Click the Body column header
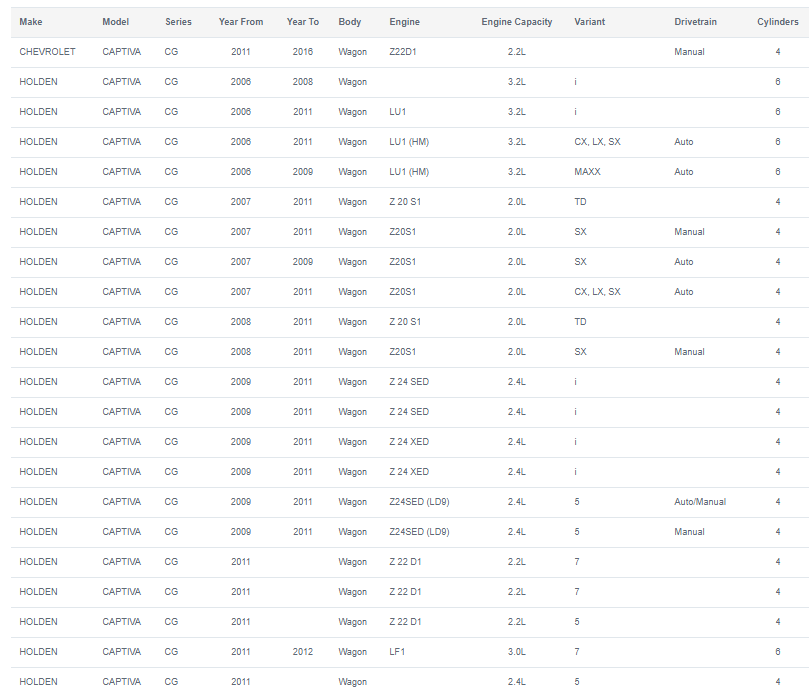The width and height of the screenshot is (809, 697). tap(350, 22)
